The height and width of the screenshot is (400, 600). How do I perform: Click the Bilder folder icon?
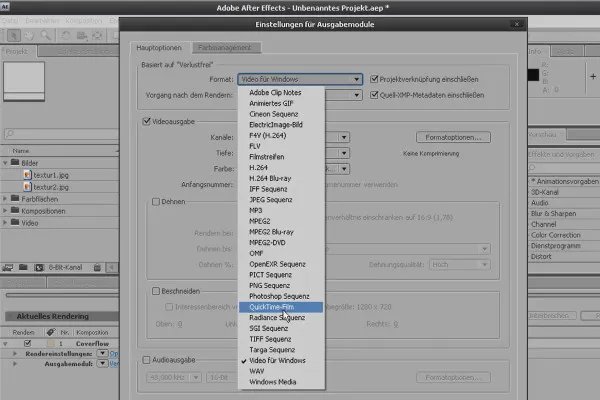point(15,163)
